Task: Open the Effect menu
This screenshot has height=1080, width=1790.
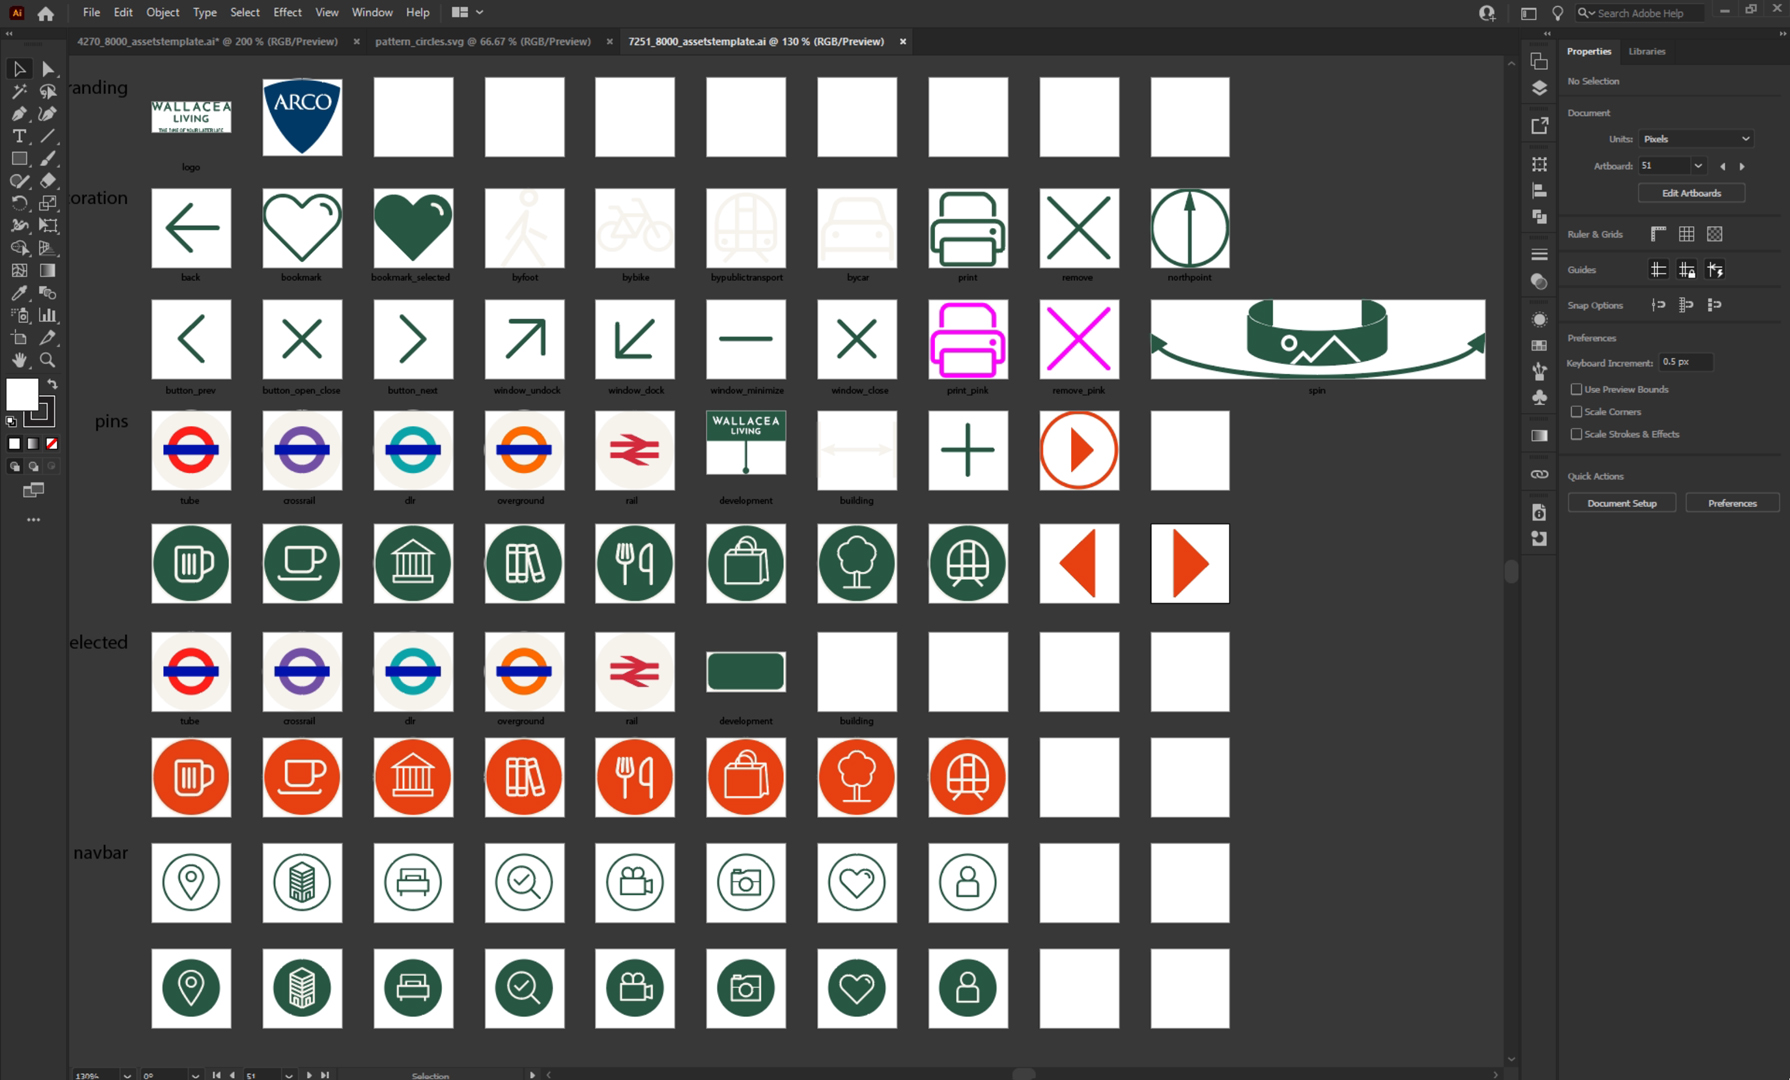Action: 287,13
